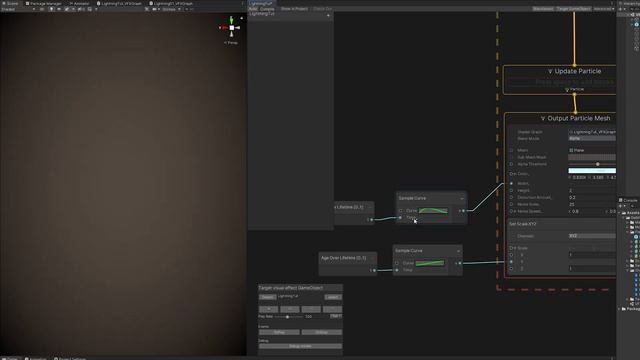Collapse the upper Sample Curve node
640x360 pixels.
coord(462,198)
